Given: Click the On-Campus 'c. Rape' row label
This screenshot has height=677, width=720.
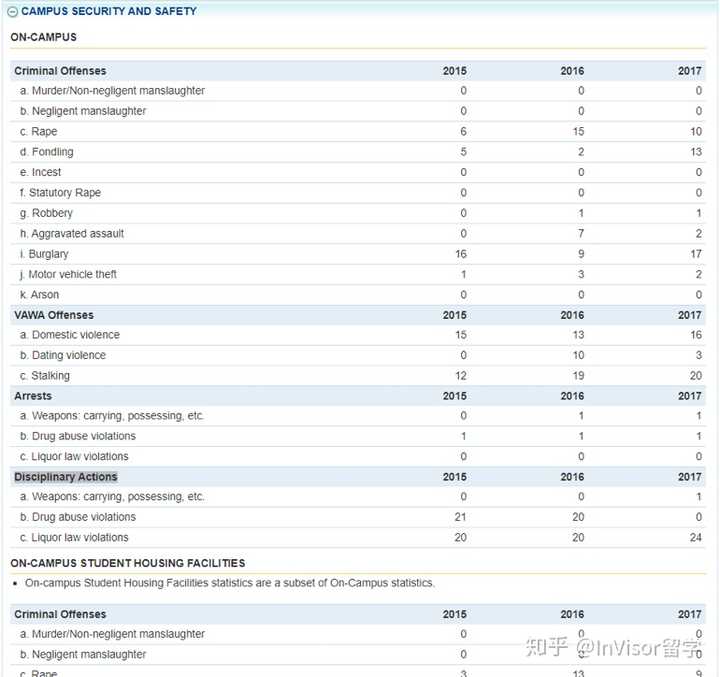Looking at the screenshot, I should [39, 131].
